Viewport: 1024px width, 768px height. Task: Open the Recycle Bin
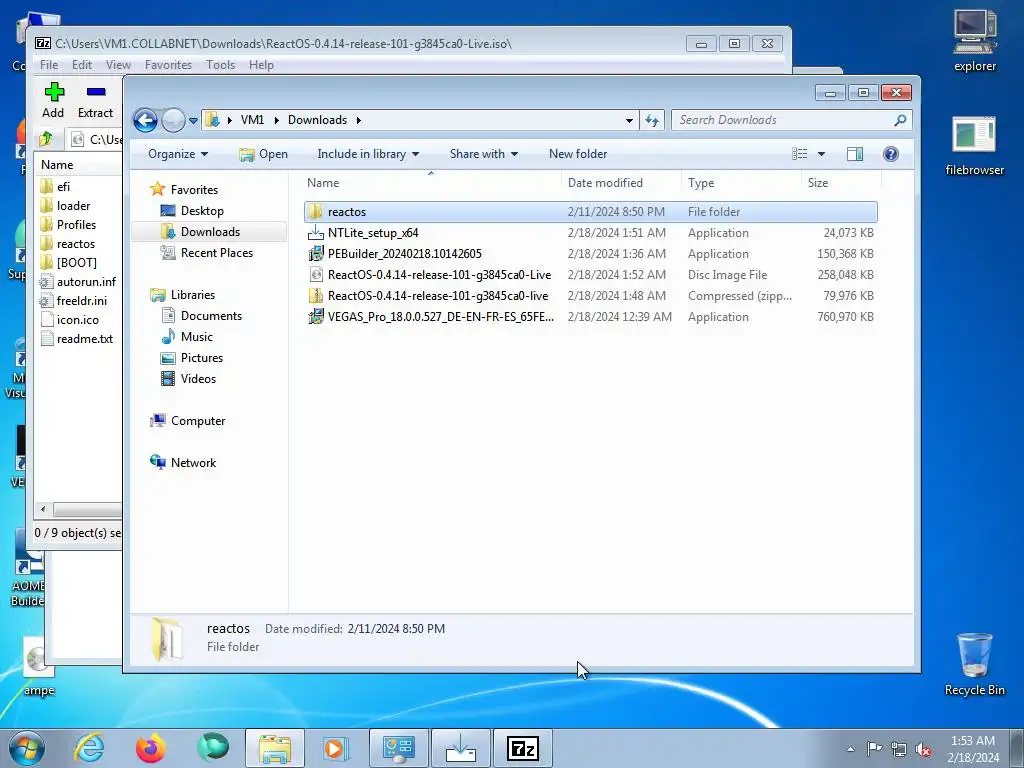pos(974,664)
